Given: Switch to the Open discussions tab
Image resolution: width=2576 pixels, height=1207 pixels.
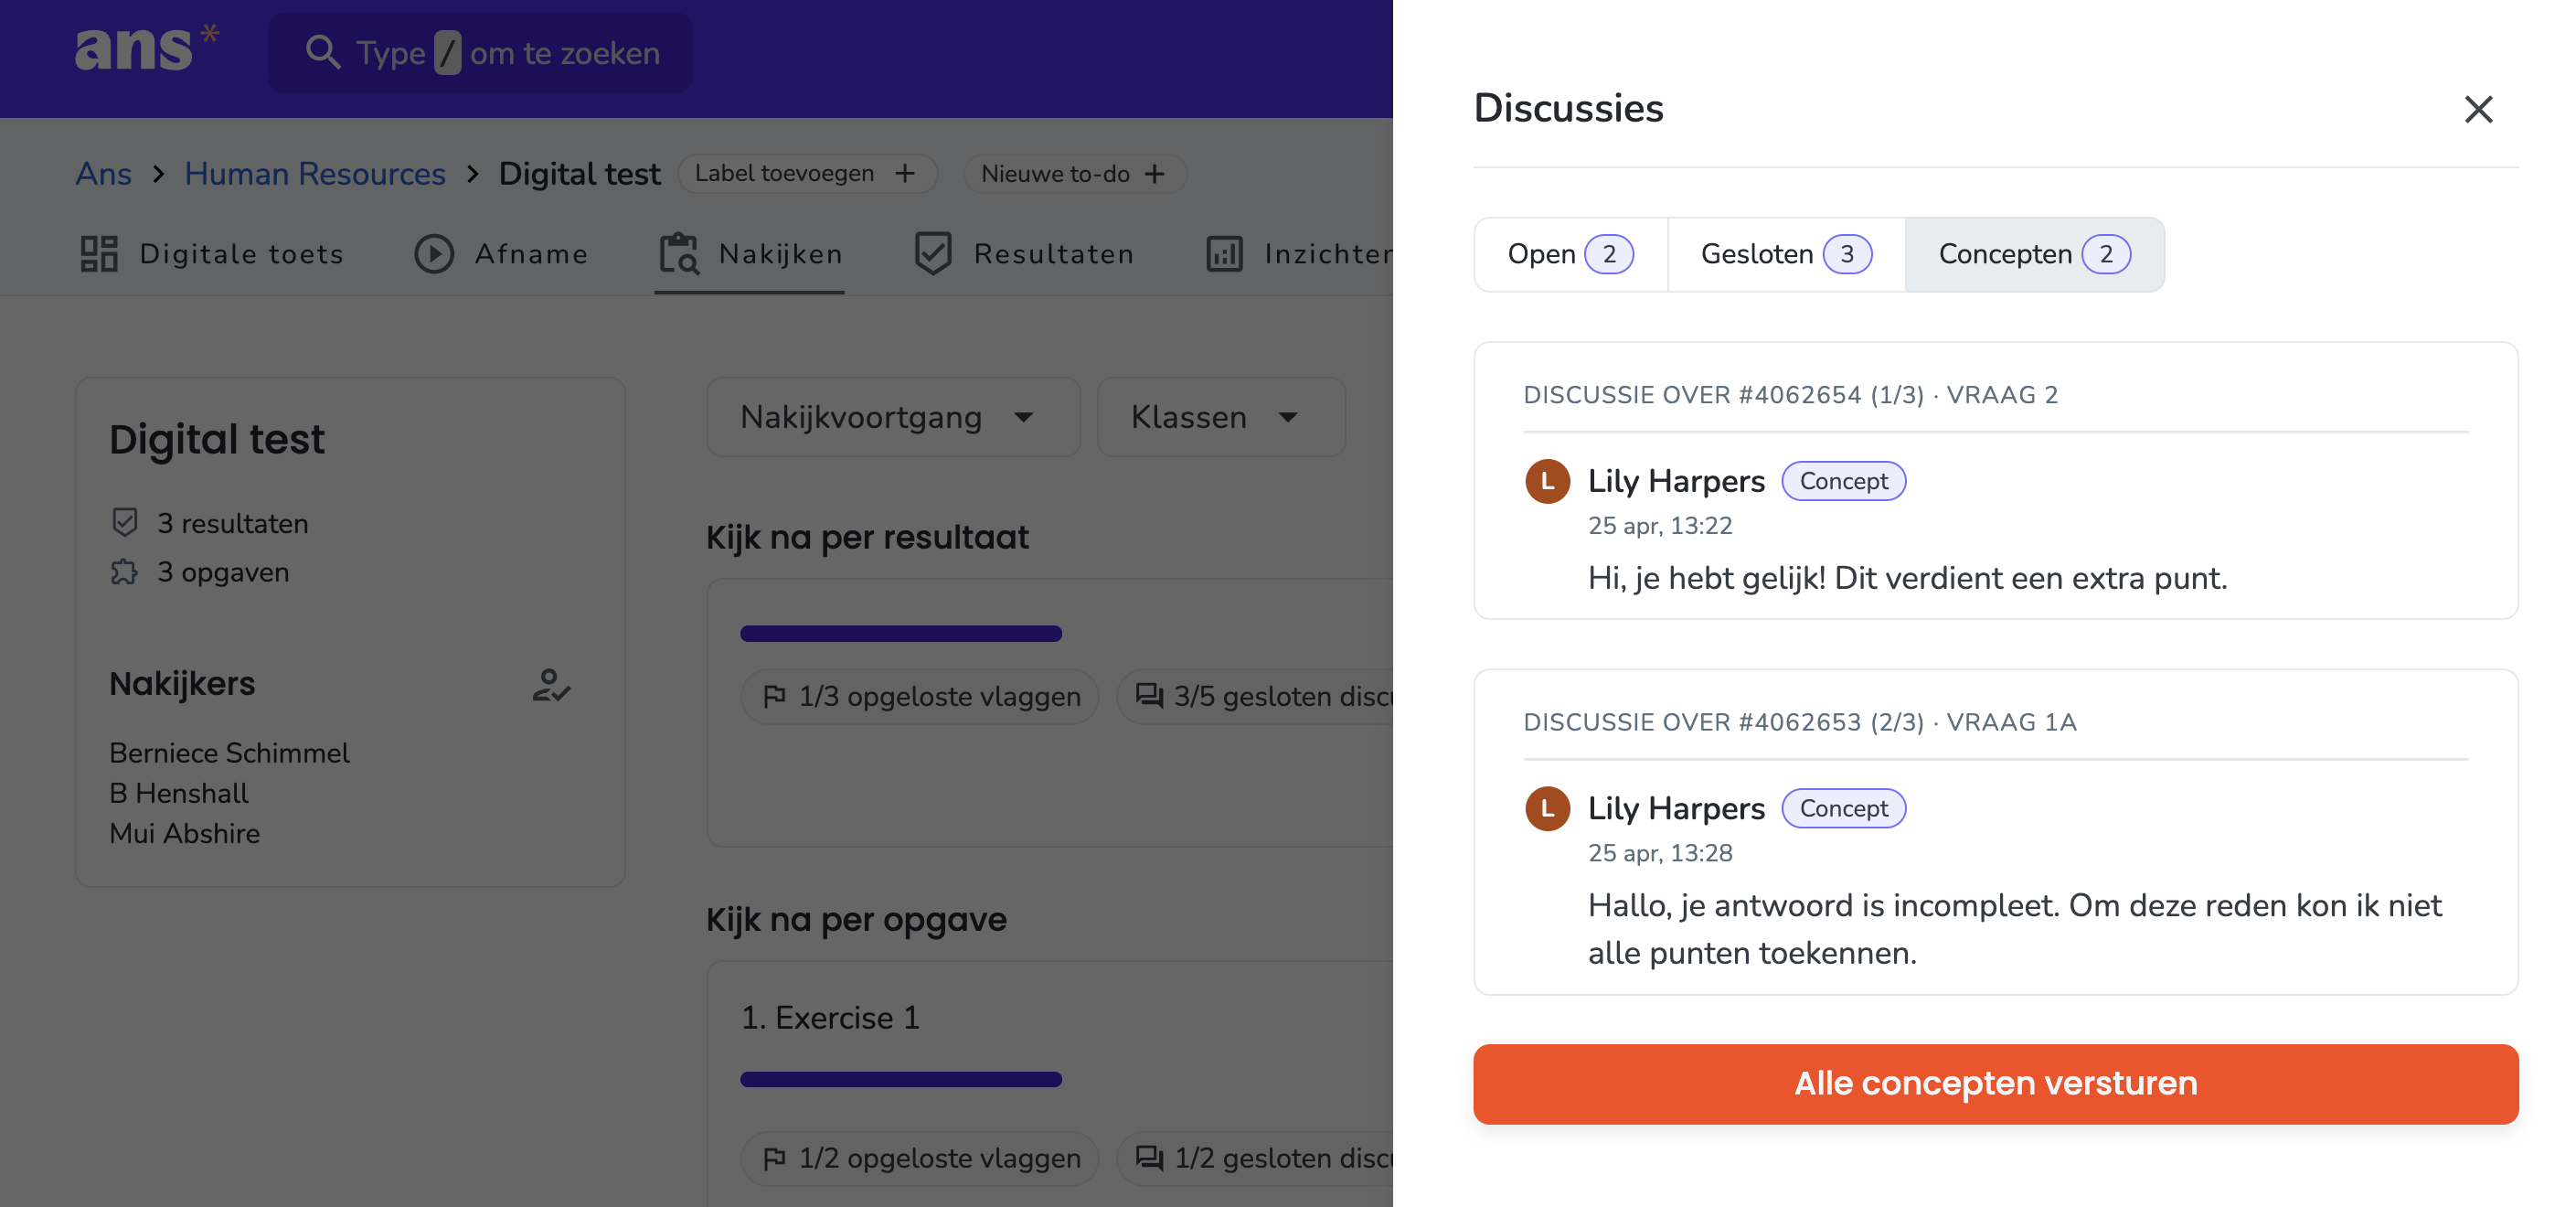Looking at the screenshot, I should 1570,254.
